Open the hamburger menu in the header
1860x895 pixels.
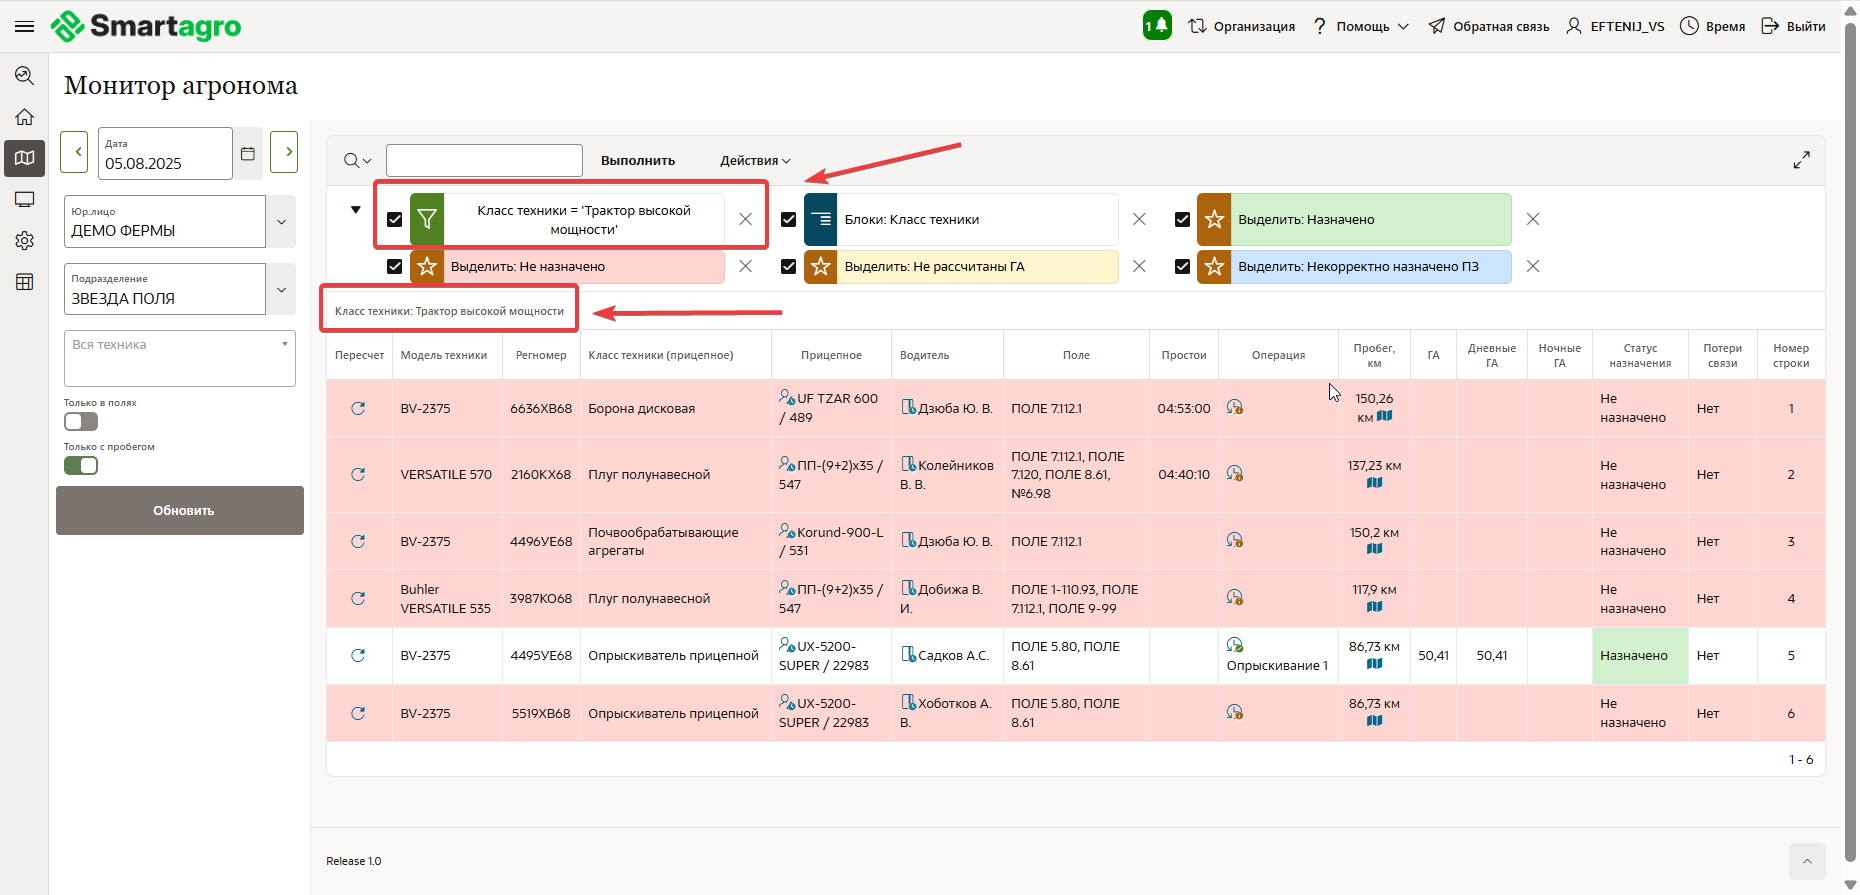25,26
